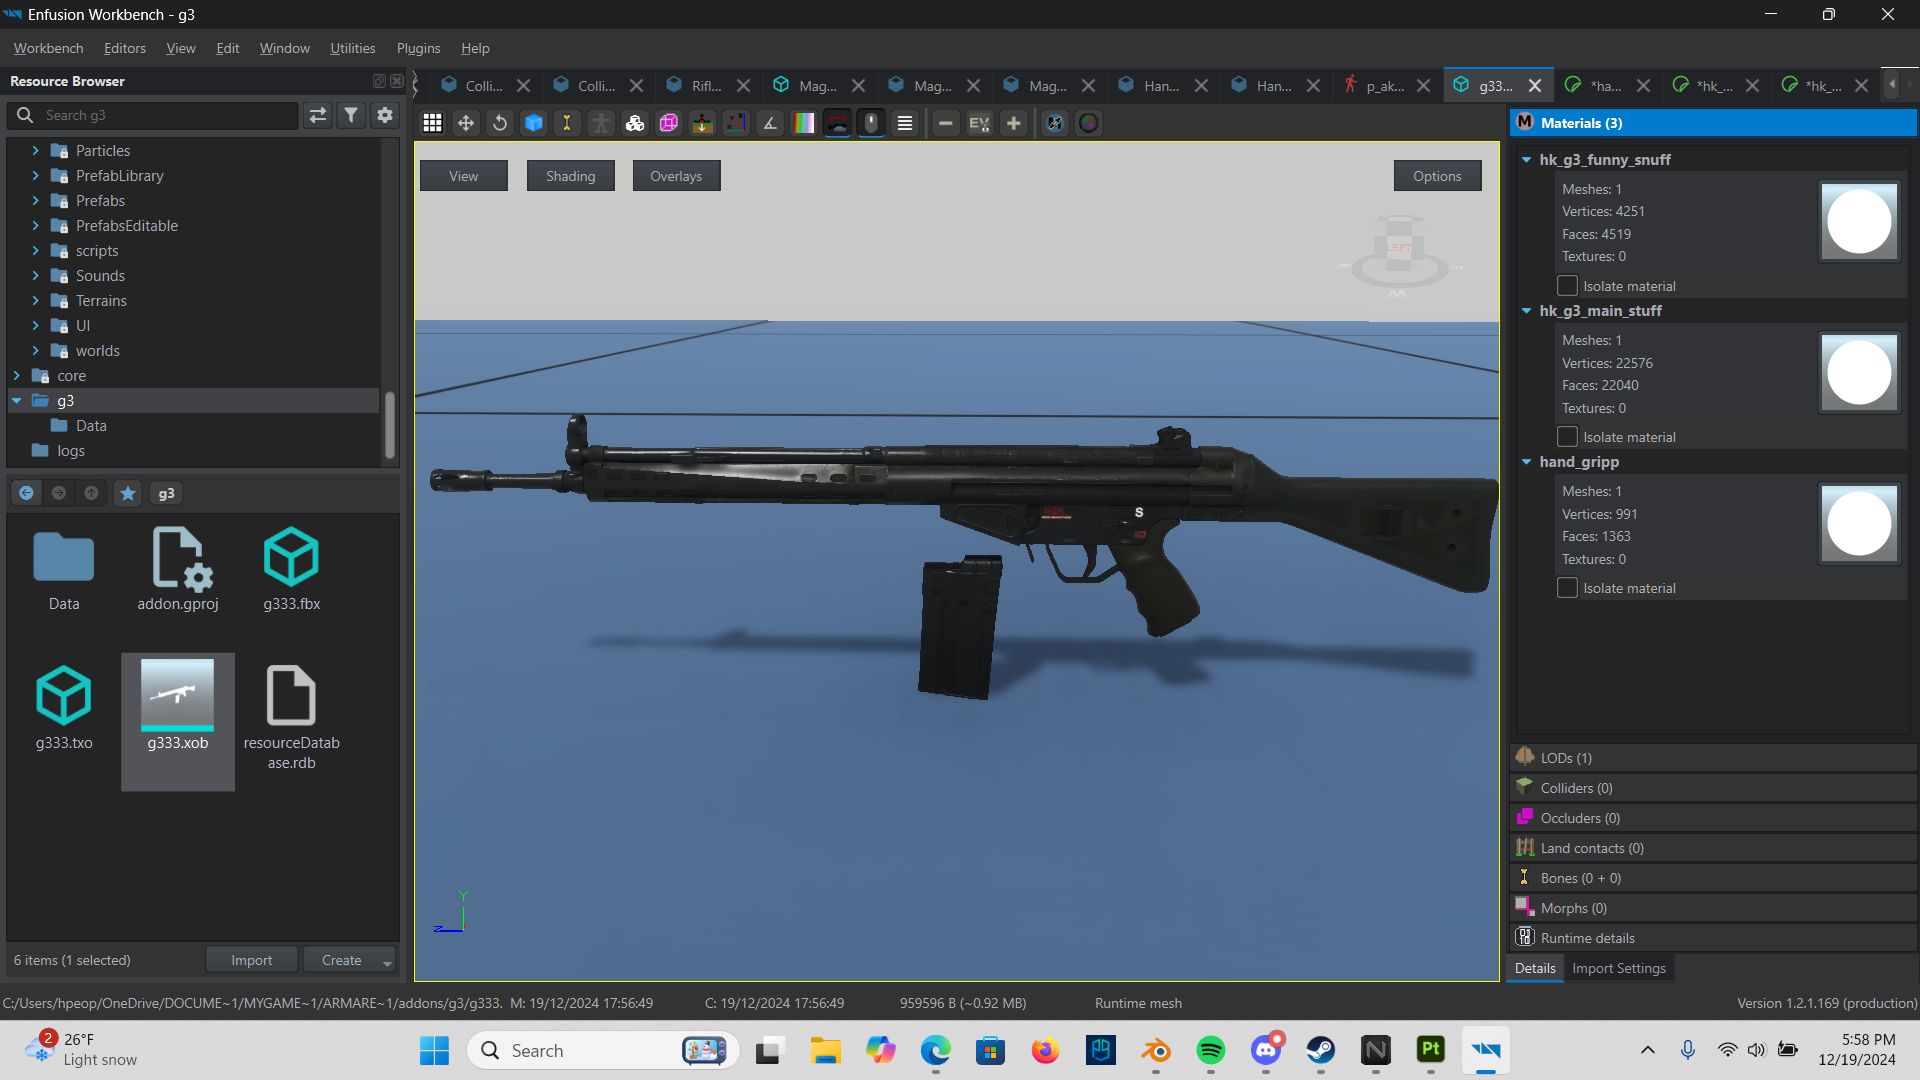
Task: Select the Rotate tool in viewport toolbar
Action: pyautogui.click(x=499, y=123)
